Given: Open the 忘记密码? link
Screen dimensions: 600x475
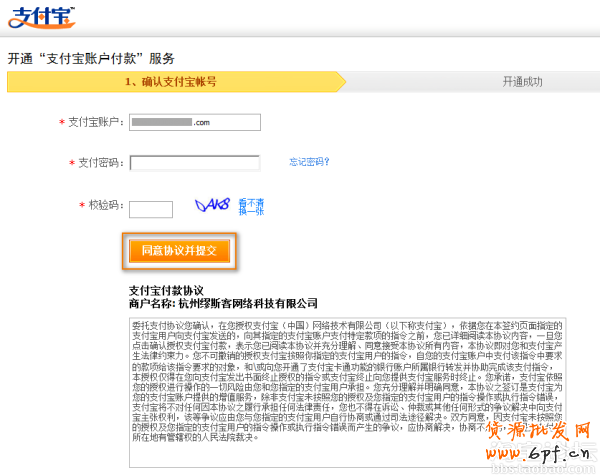Looking at the screenshot, I should click(x=309, y=162).
